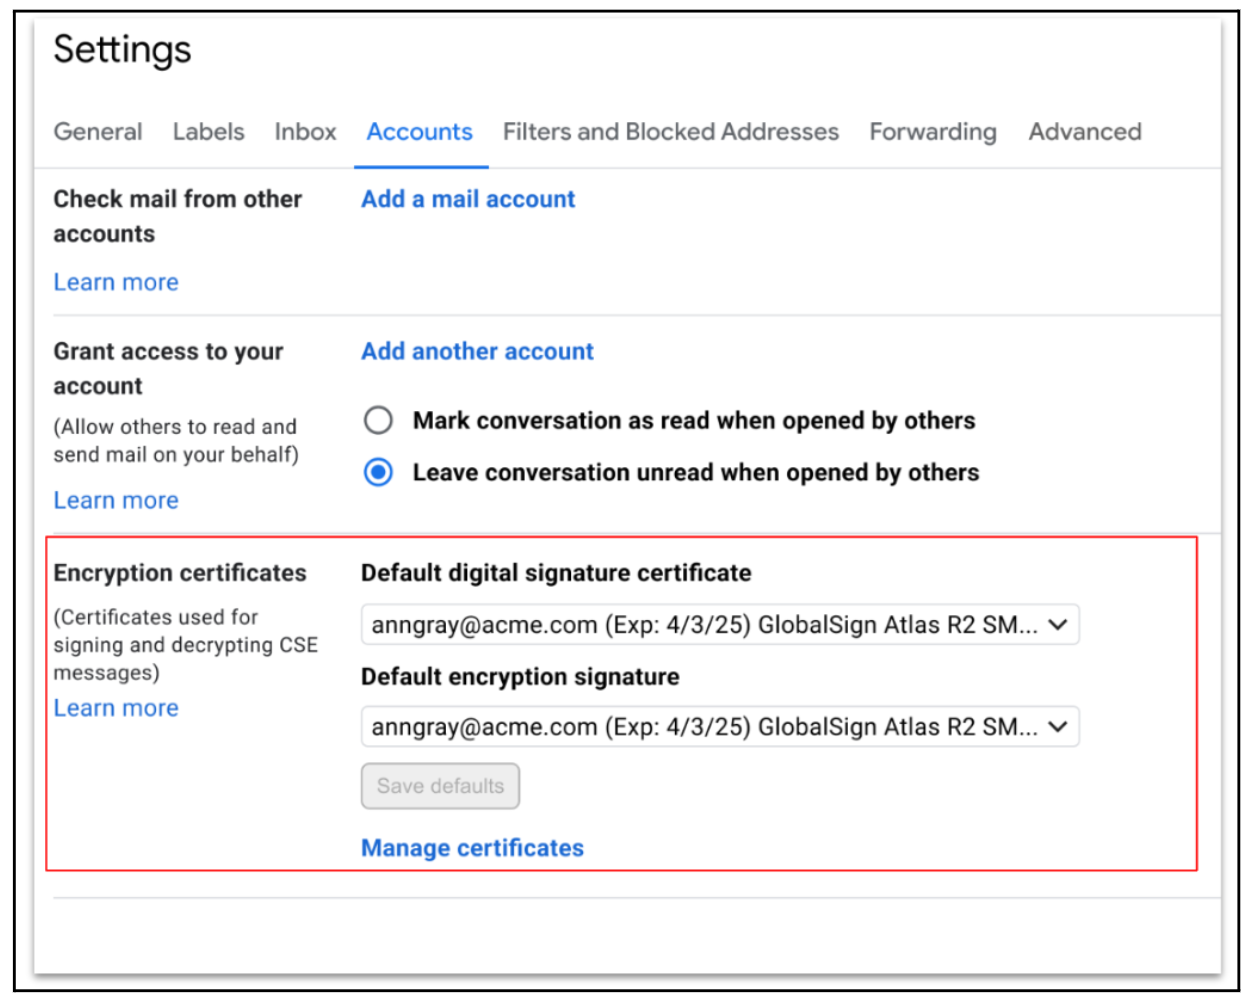The image size is (1252, 1008).
Task: Open Filters and Blocked Addresses tab
Action: (671, 132)
